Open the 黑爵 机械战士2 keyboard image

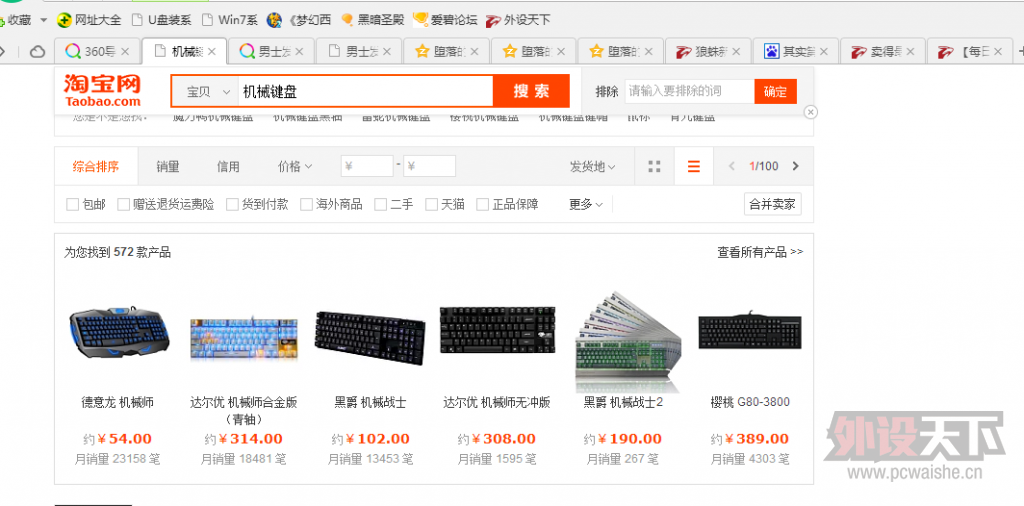pyautogui.click(x=628, y=341)
